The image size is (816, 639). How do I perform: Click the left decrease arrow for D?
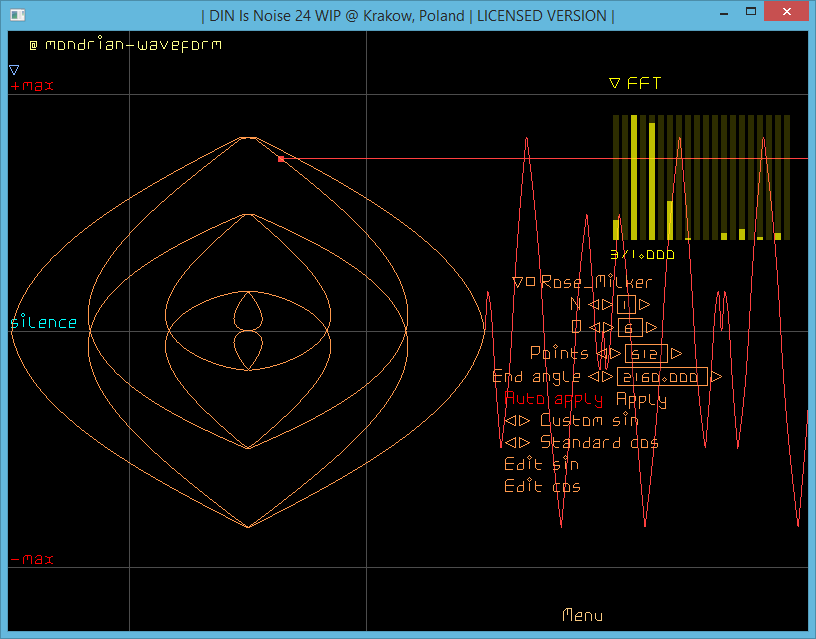pos(593,328)
